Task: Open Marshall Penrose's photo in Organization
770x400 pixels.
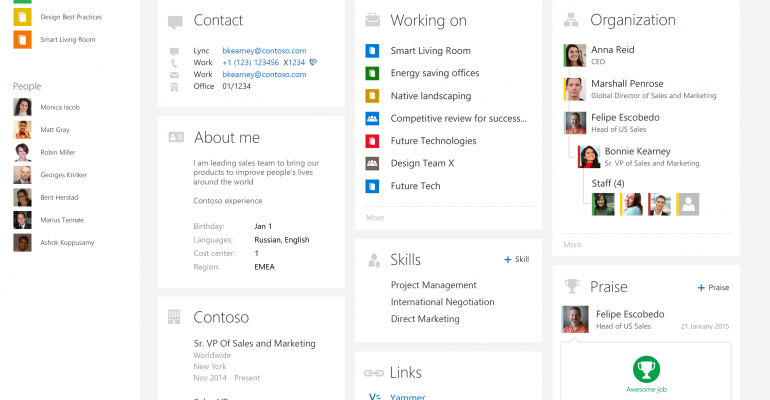Action: point(575,89)
